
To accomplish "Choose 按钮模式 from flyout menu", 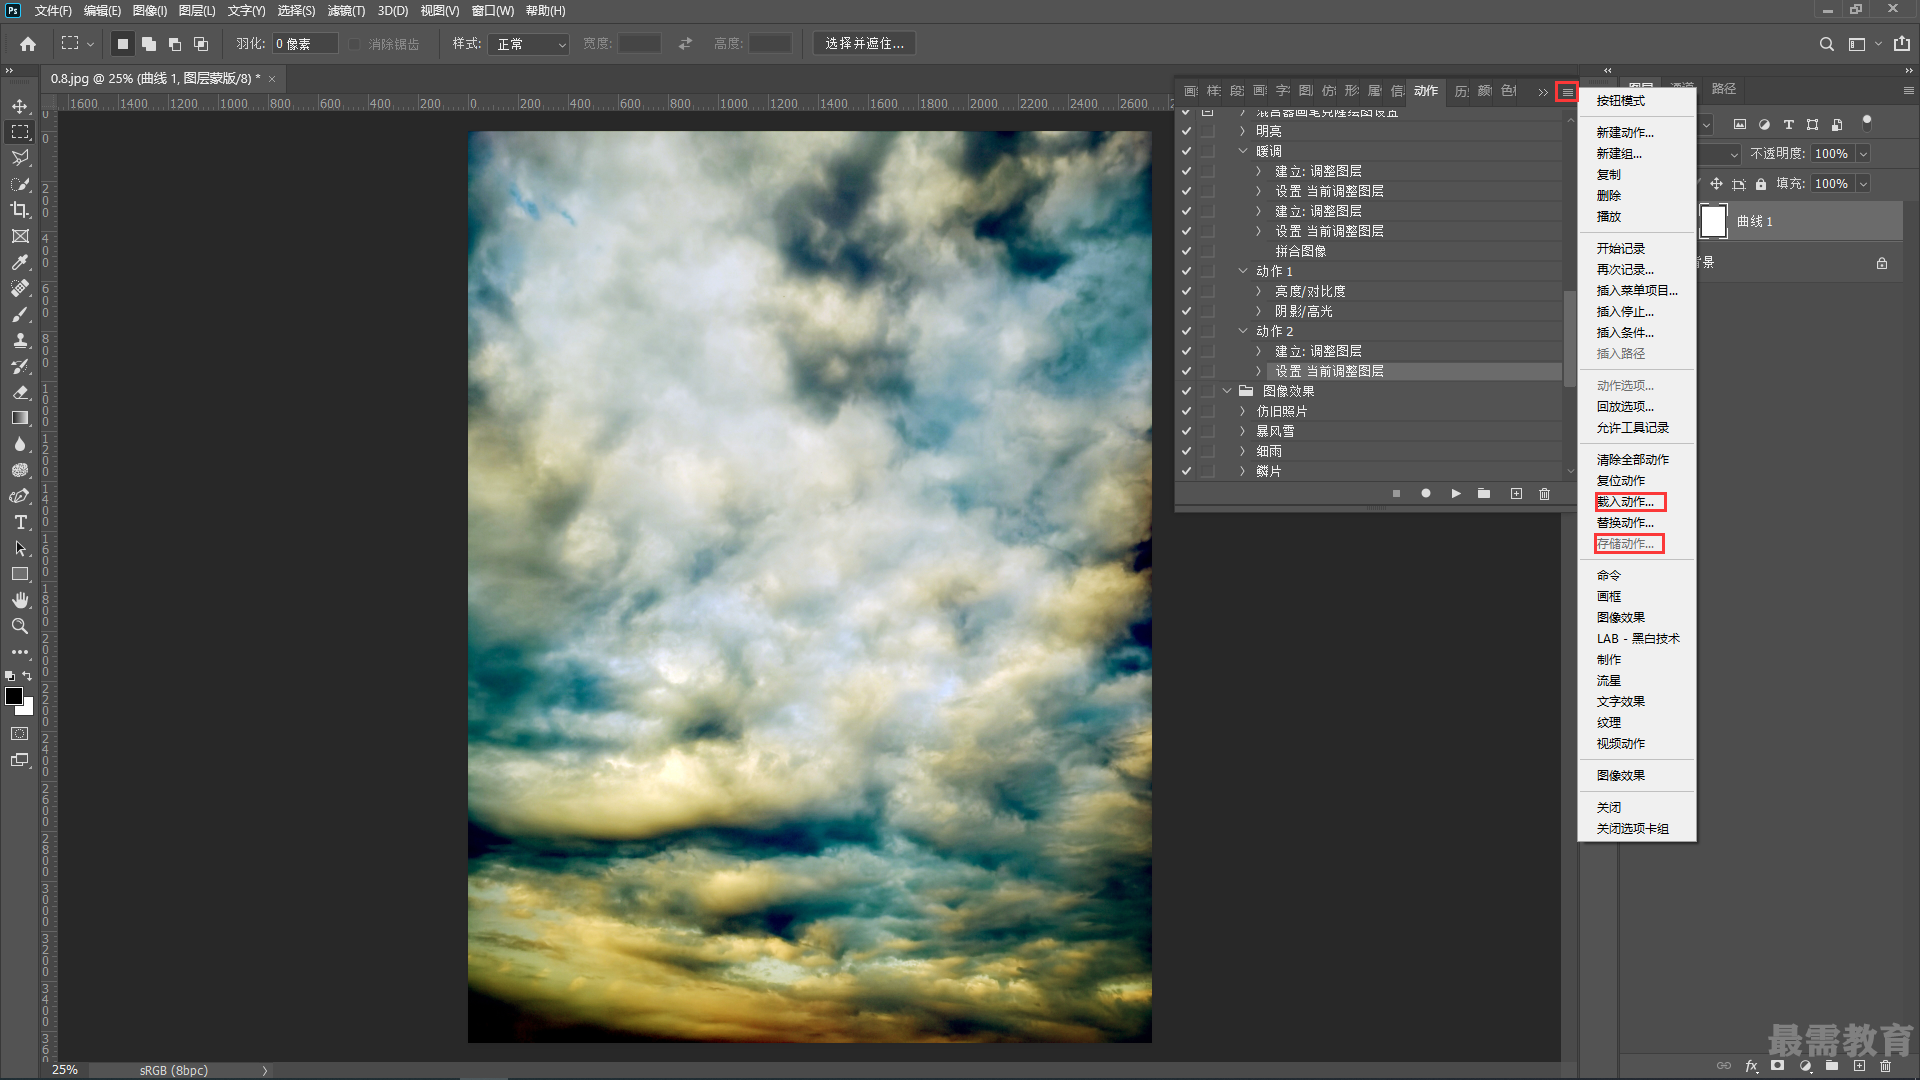I will coord(1620,101).
